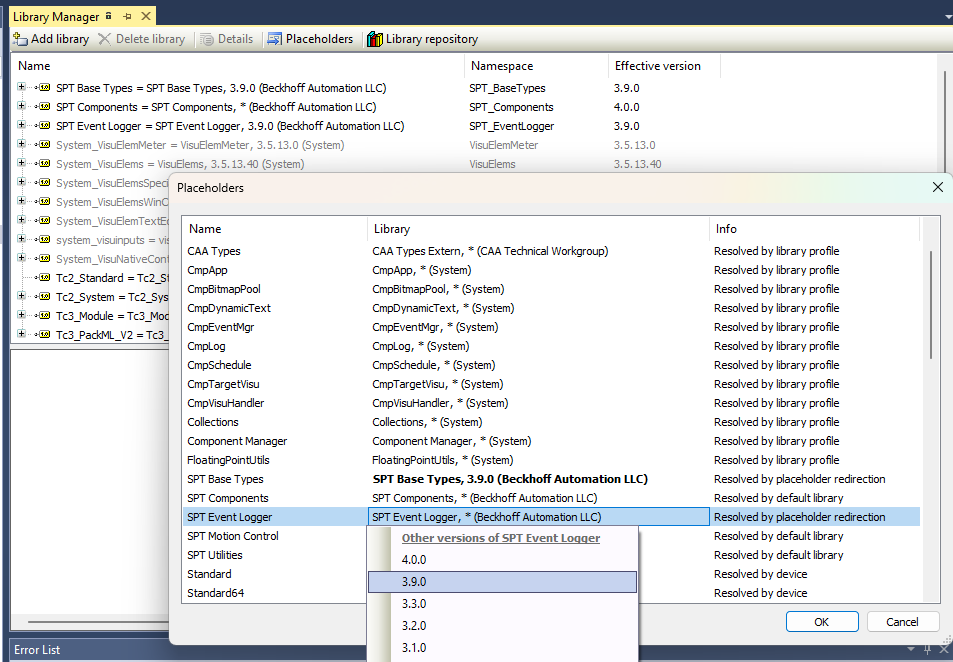
Task: Select the Component Manager placeholder name
Action: point(237,441)
